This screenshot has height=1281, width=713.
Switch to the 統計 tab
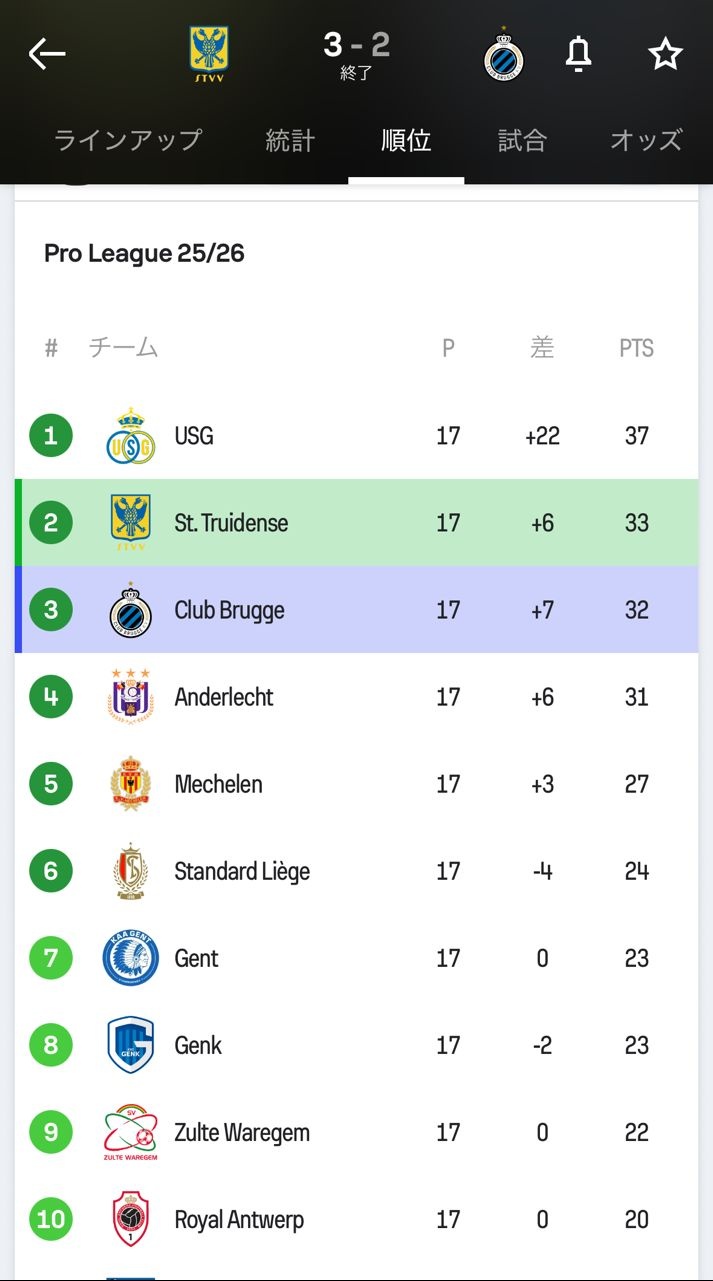(290, 140)
